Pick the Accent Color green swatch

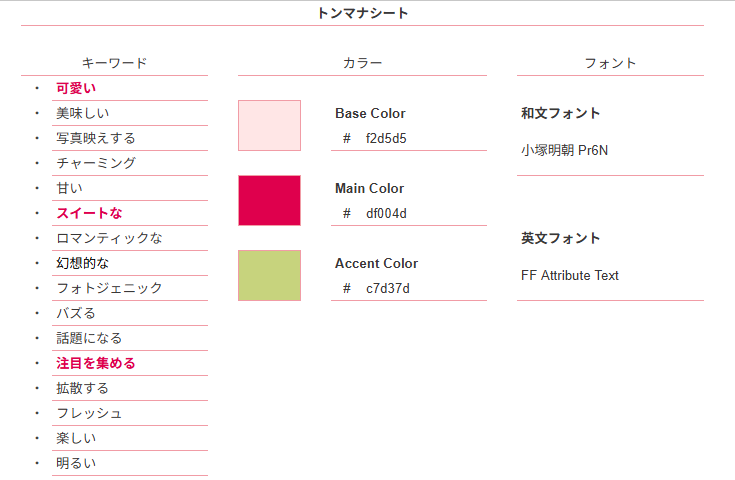tap(269, 275)
